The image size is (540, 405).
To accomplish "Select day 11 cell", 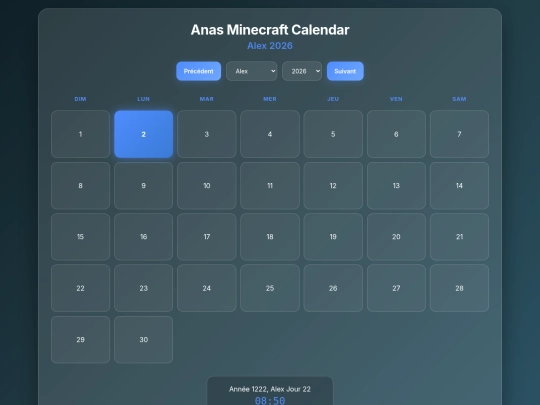I will point(270,186).
